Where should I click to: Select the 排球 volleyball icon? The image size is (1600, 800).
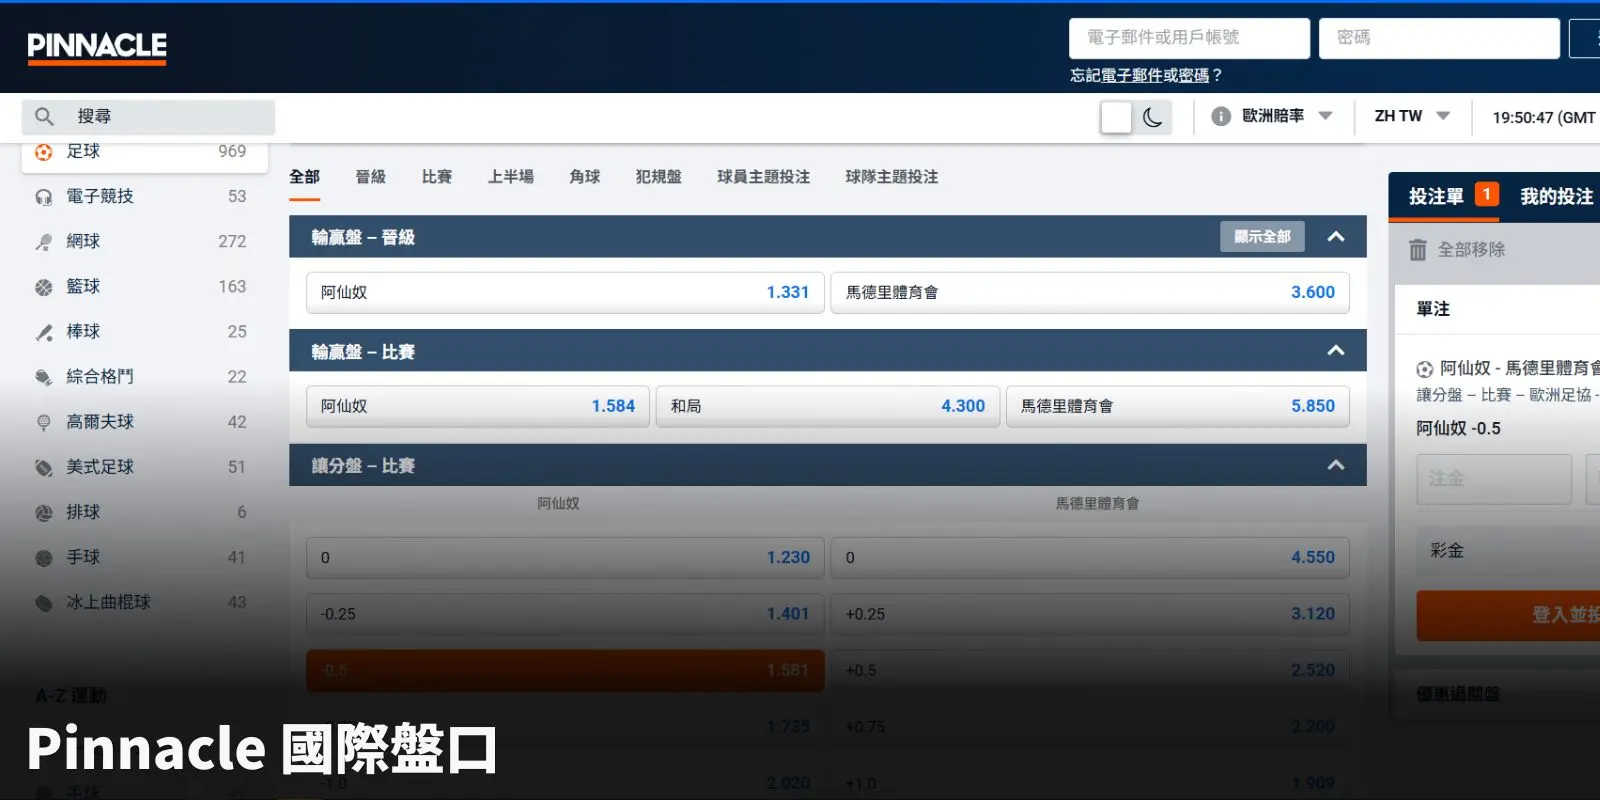point(43,512)
